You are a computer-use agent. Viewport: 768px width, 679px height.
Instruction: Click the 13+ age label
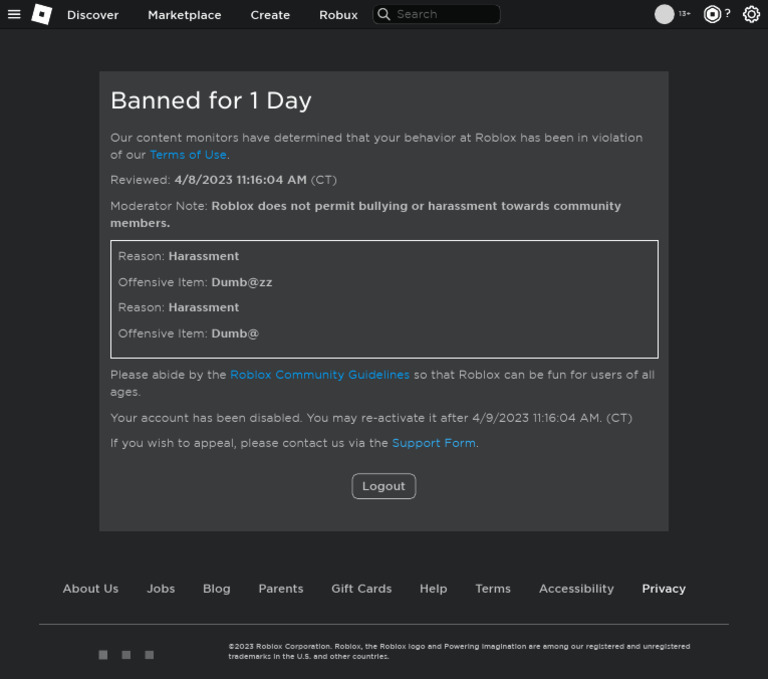click(x=684, y=14)
